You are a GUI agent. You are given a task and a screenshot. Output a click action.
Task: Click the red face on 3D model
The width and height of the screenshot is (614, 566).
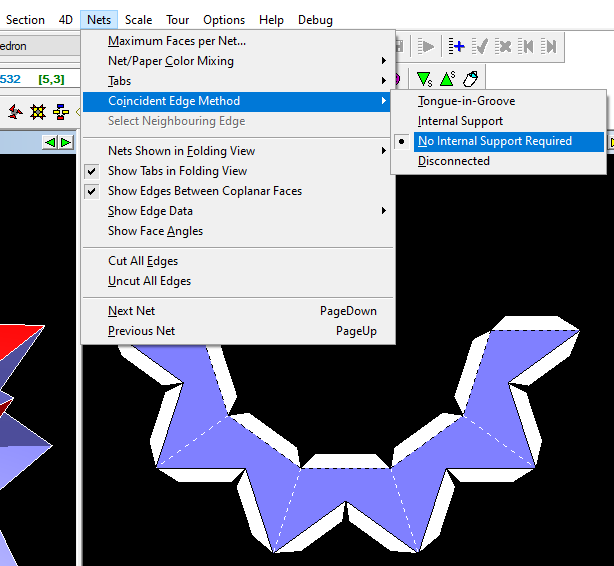coord(16,337)
